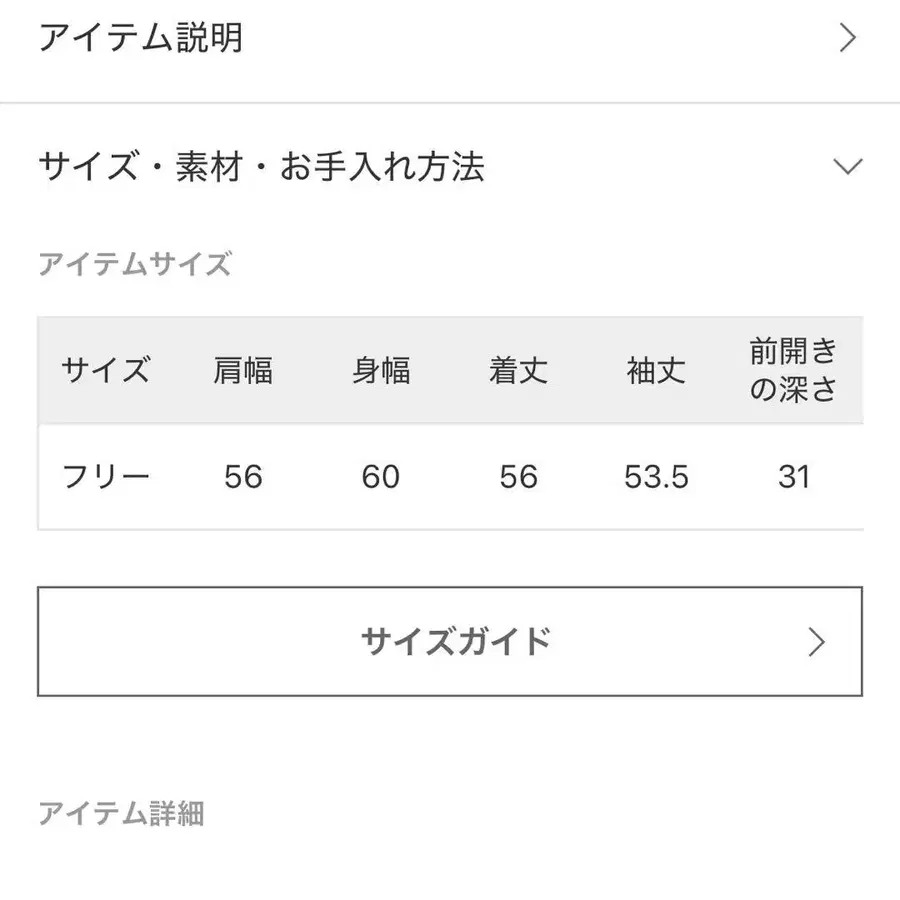Click the downward chevron icon near section header
This screenshot has width=900, height=900.
tap(848, 167)
